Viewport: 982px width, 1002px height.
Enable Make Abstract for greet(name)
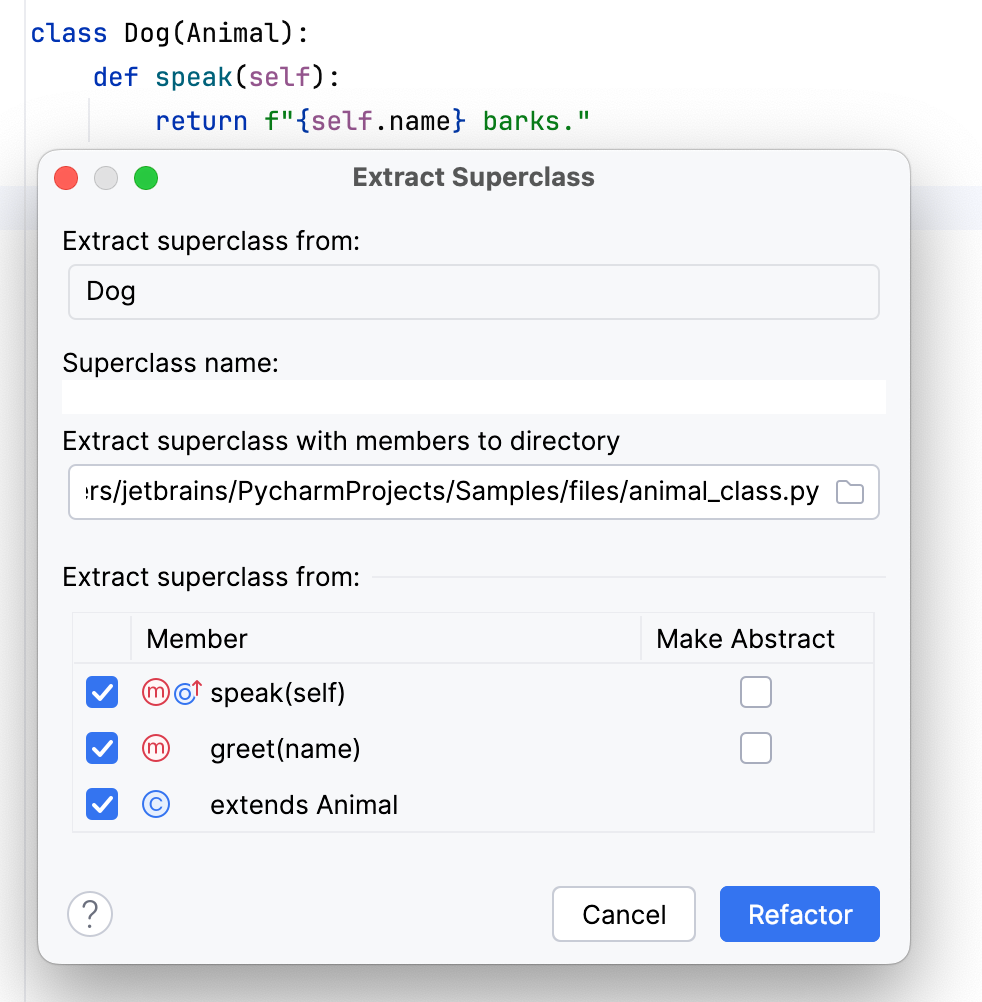pyautogui.click(x=755, y=748)
